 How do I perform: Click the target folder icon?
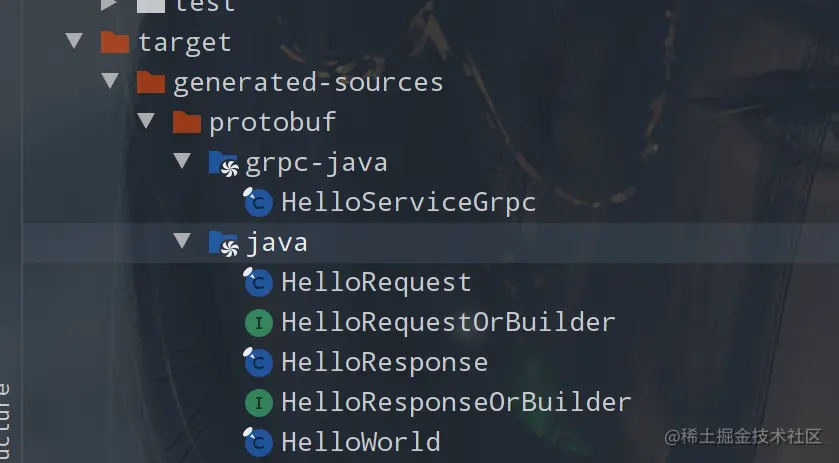click(115, 42)
